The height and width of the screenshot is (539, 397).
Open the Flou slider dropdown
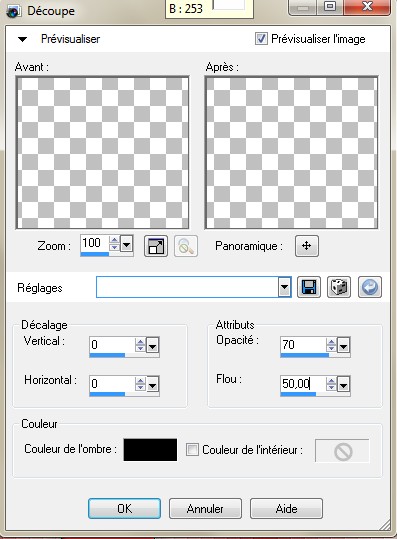pos(343,384)
